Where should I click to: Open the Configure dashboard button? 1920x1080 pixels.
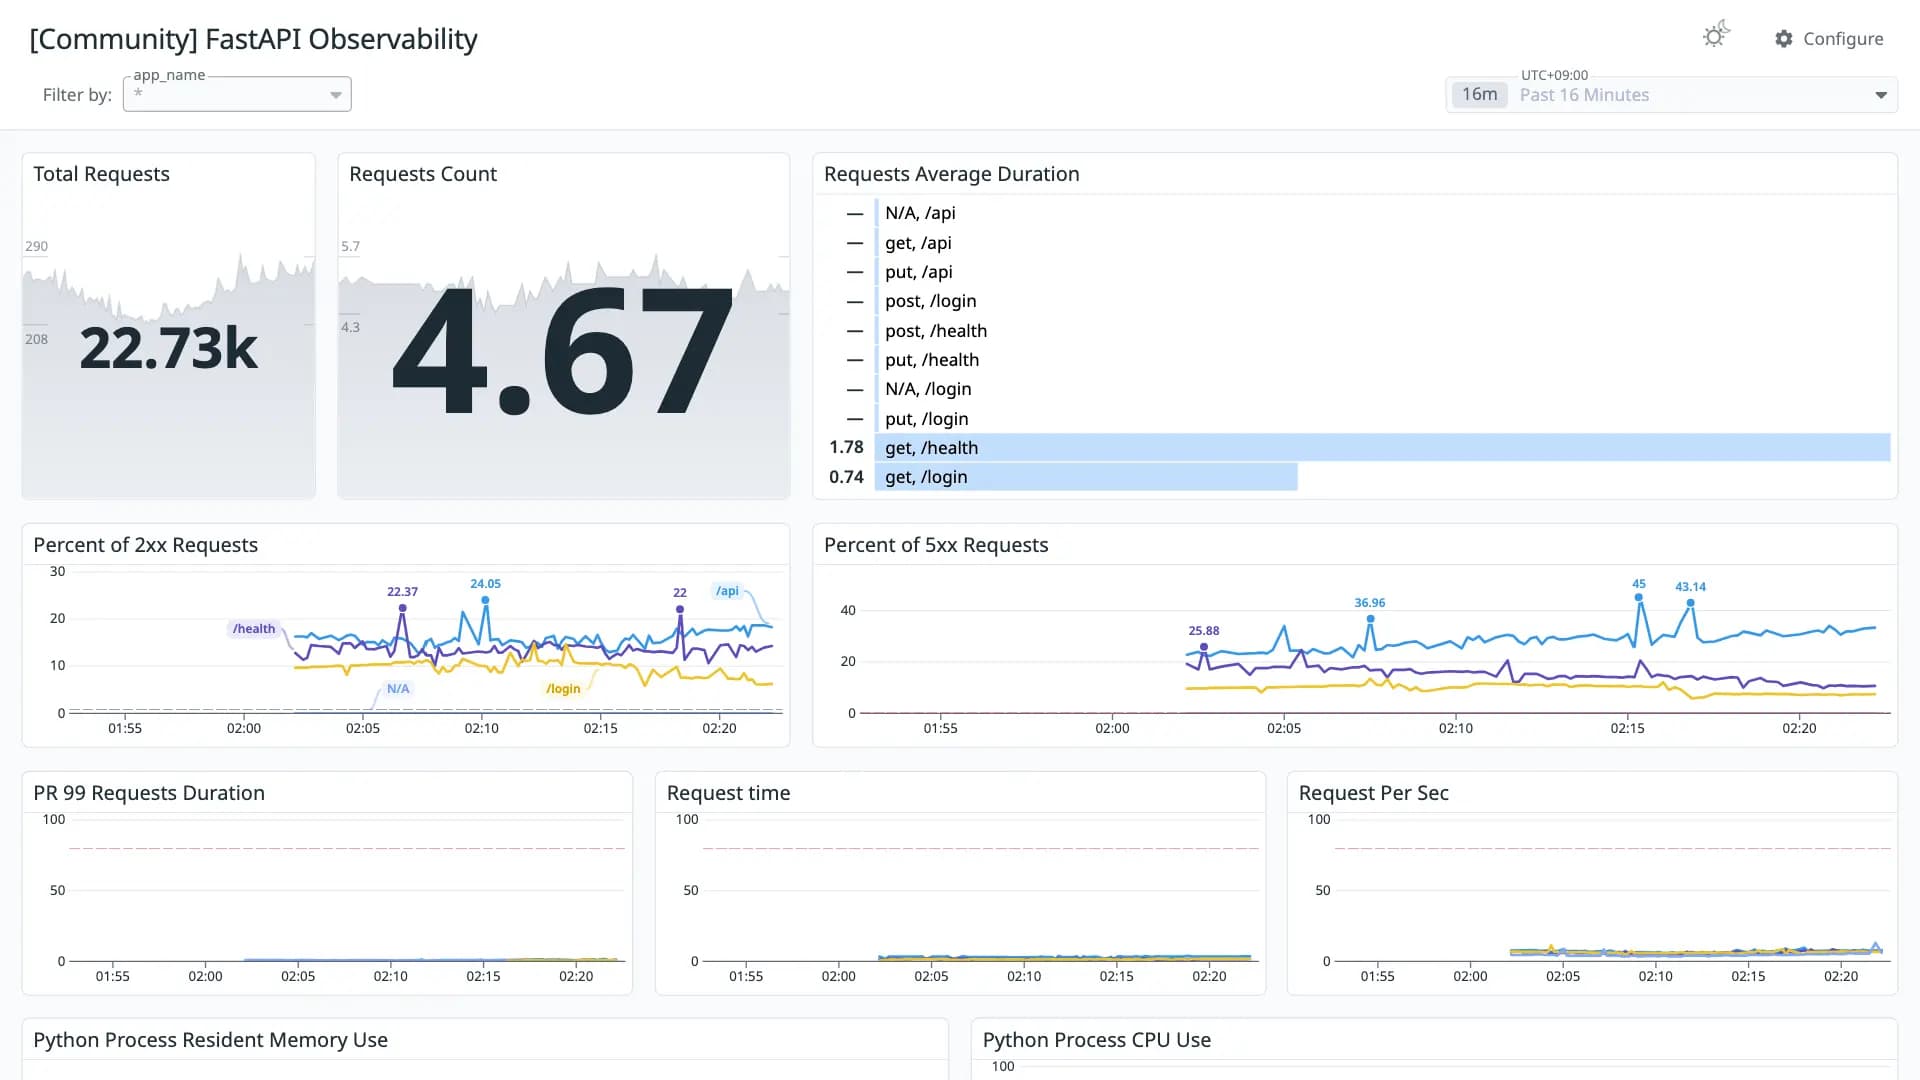click(x=1829, y=38)
